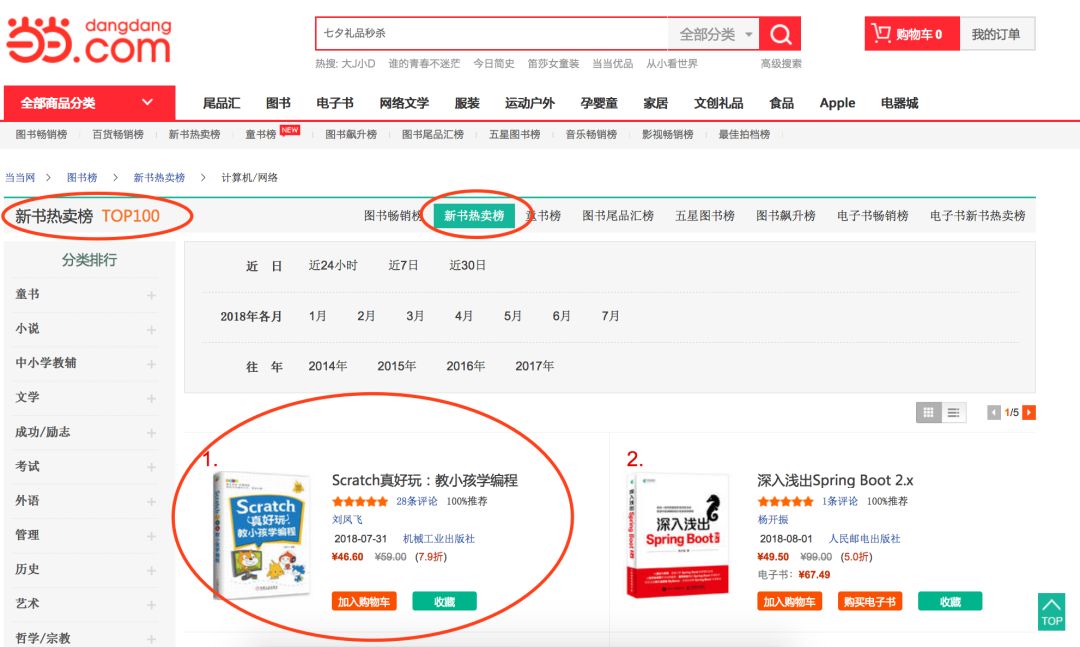Click 购买电子书 for Spring Boot

tap(870, 601)
